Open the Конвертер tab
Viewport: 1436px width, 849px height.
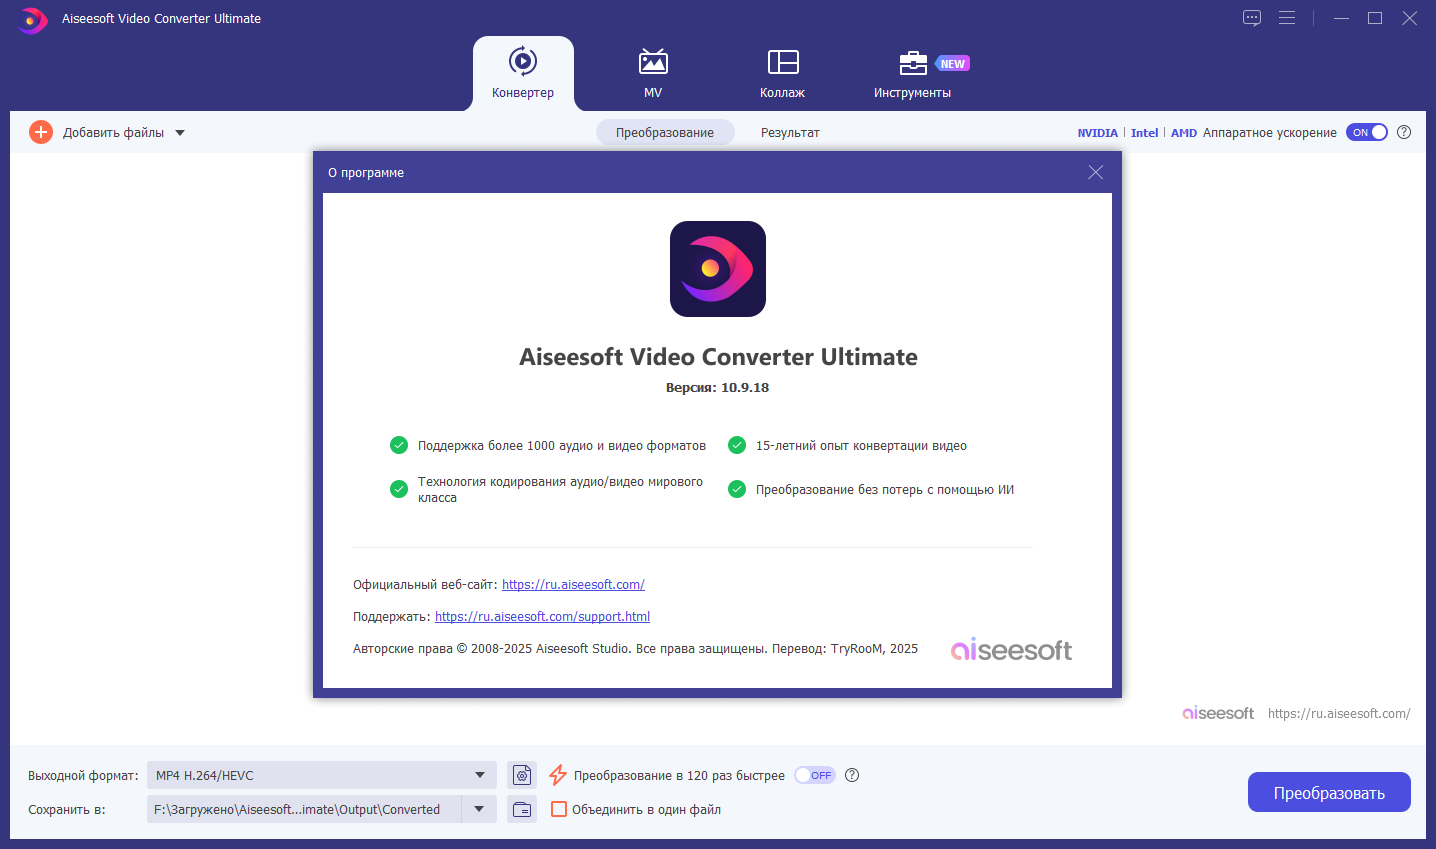coord(523,73)
